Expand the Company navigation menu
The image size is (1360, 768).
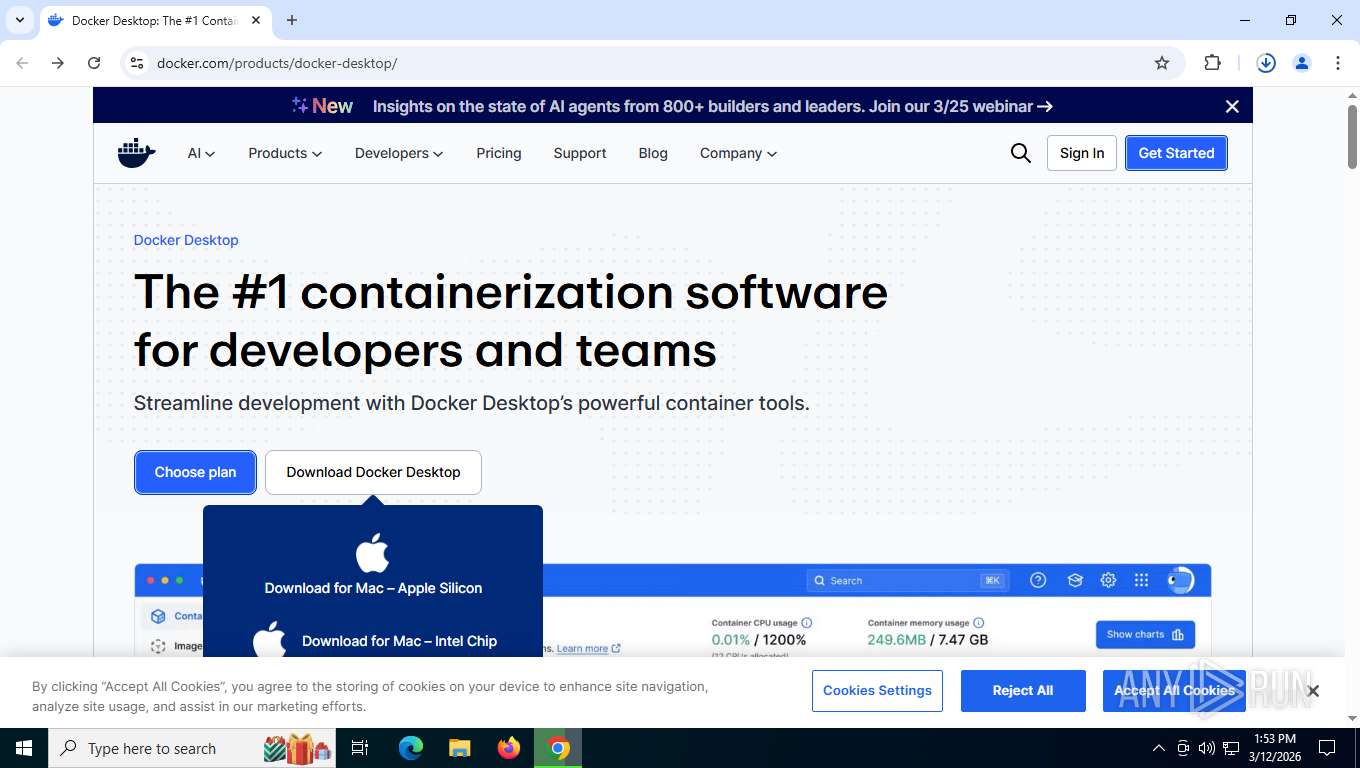click(738, 153)
